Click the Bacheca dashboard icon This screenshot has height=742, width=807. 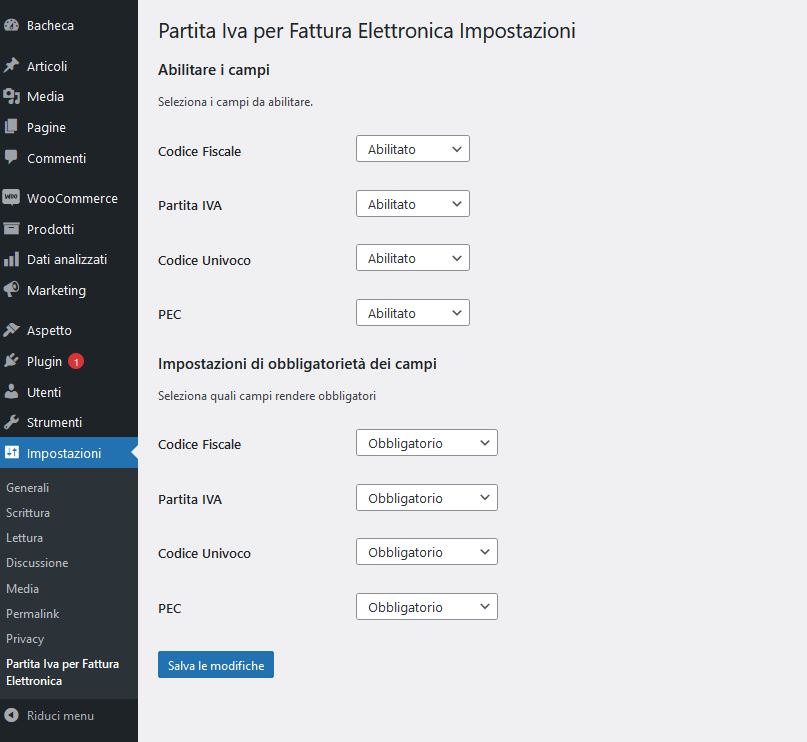tap(12, 25)
